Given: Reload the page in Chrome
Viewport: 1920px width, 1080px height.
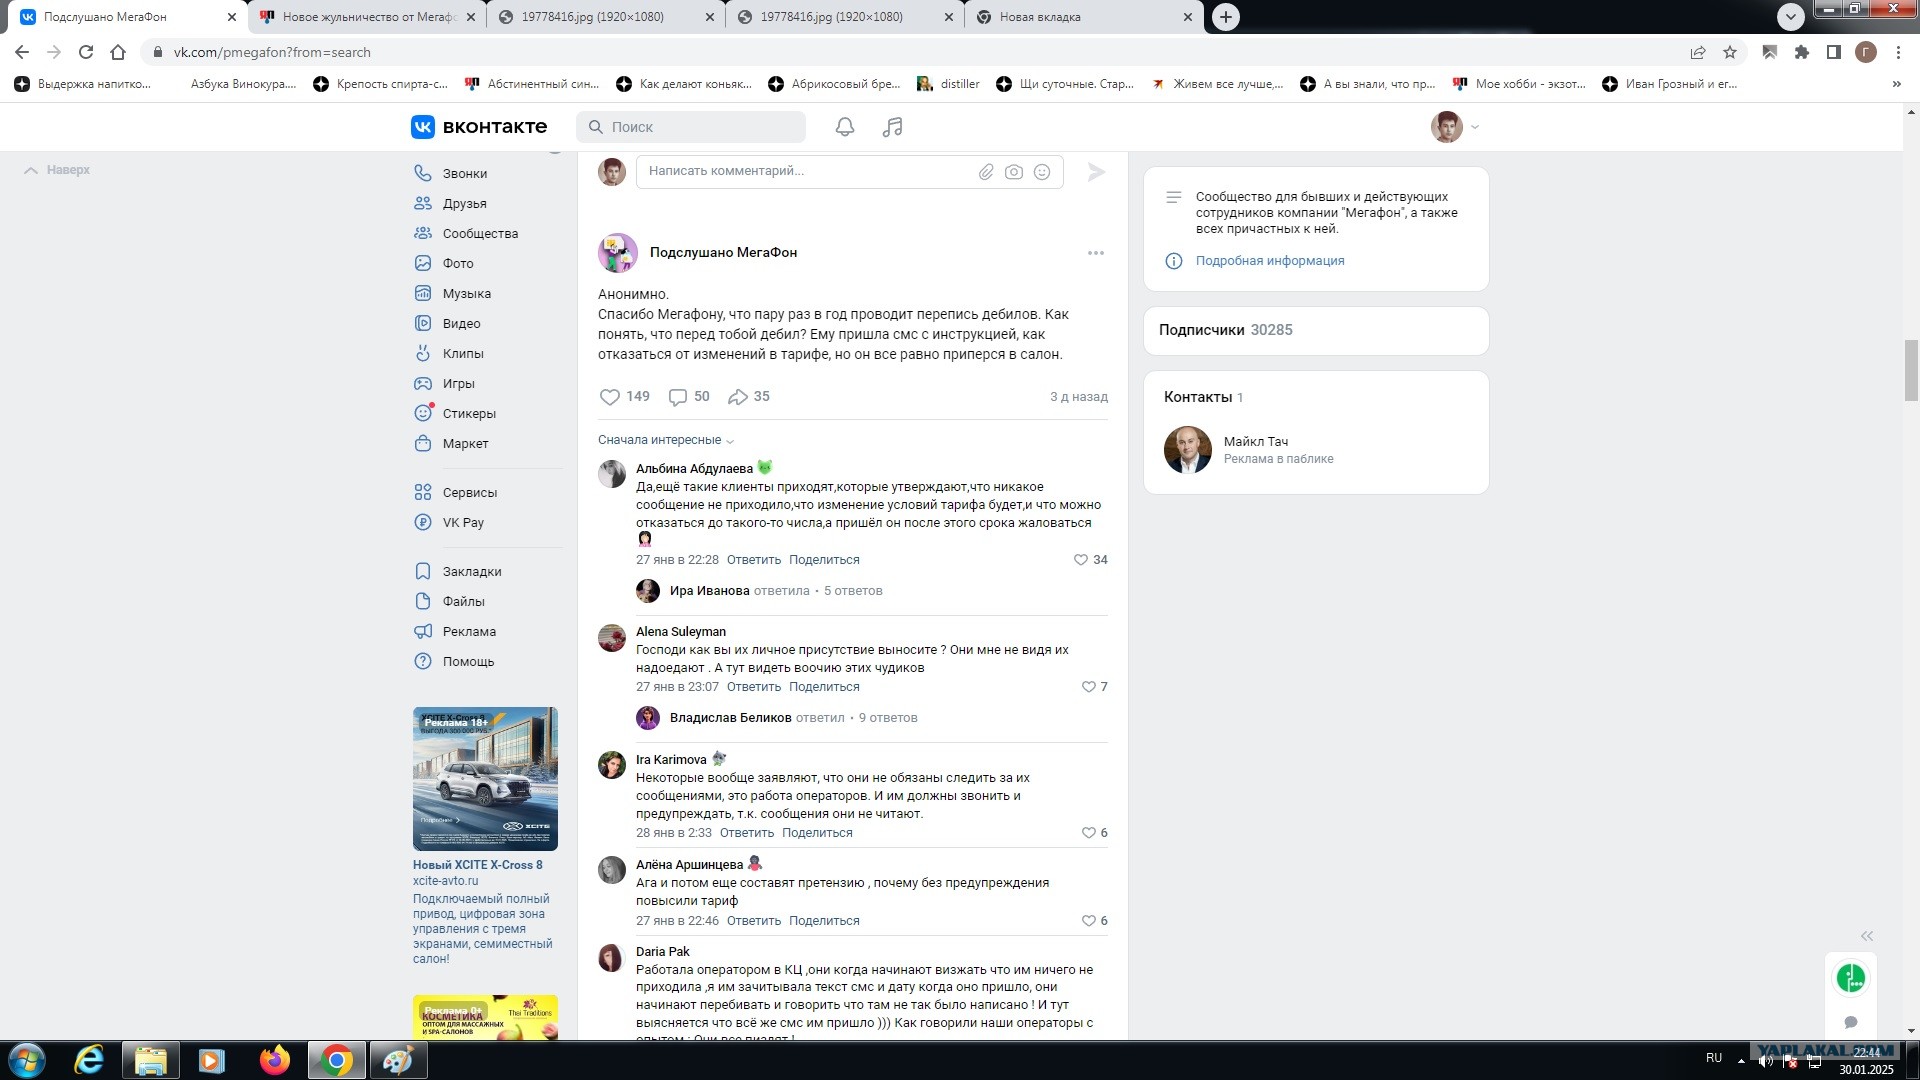Looking at the screenshot, I should 86,52.
